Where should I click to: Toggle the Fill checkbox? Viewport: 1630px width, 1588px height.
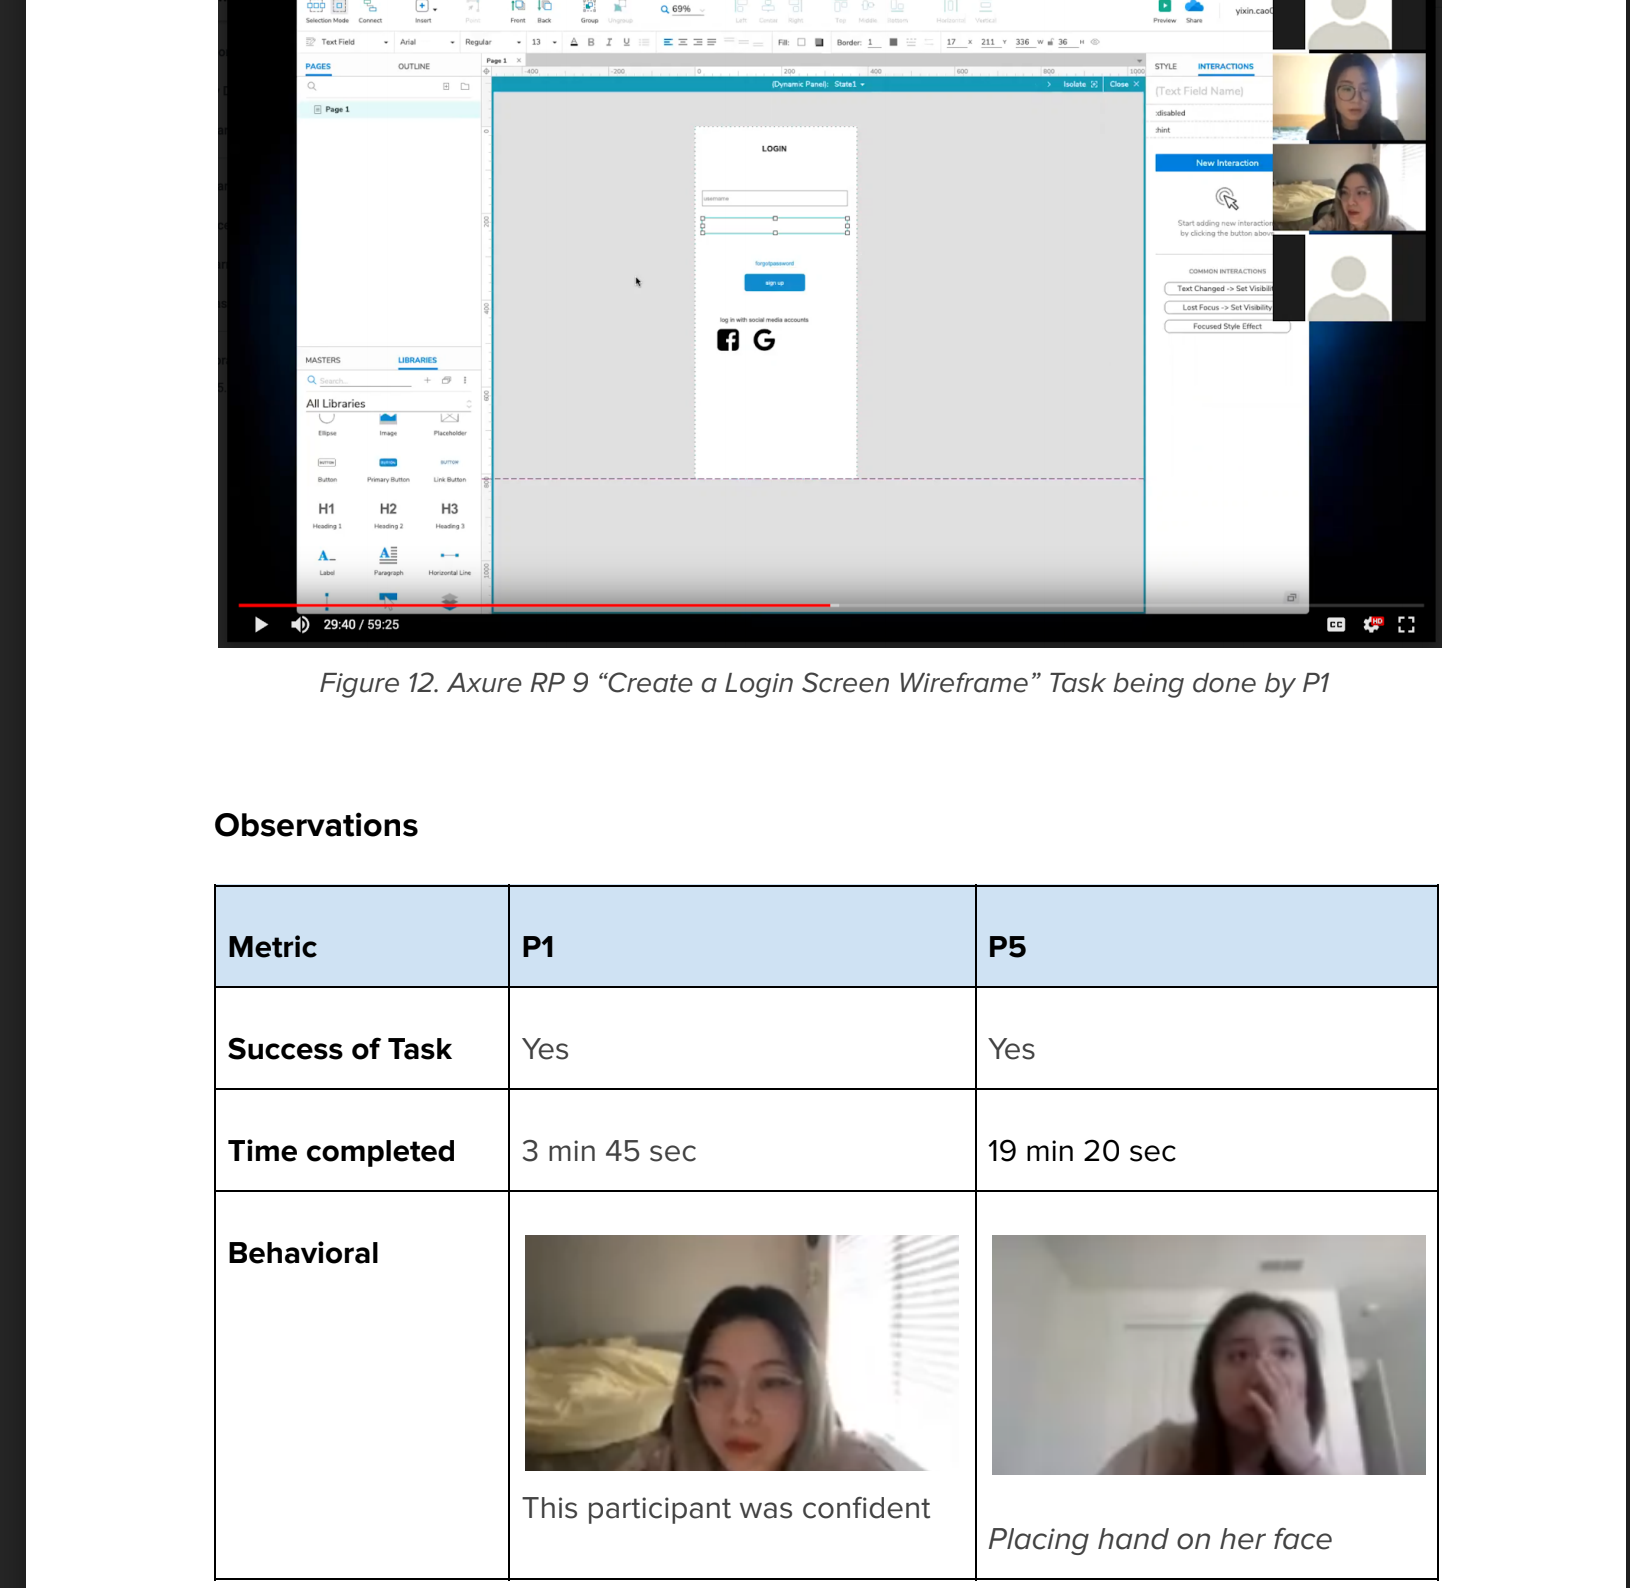coord(801,41)
